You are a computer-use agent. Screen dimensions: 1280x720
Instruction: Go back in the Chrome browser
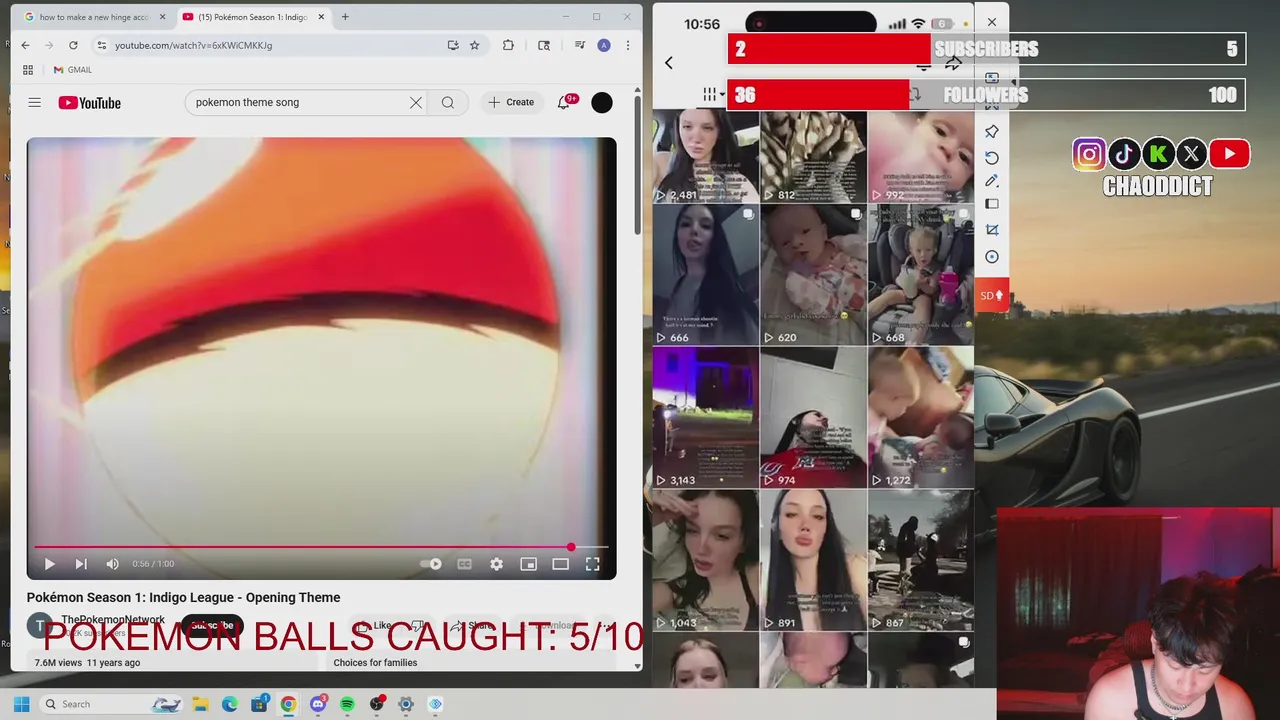25,45
